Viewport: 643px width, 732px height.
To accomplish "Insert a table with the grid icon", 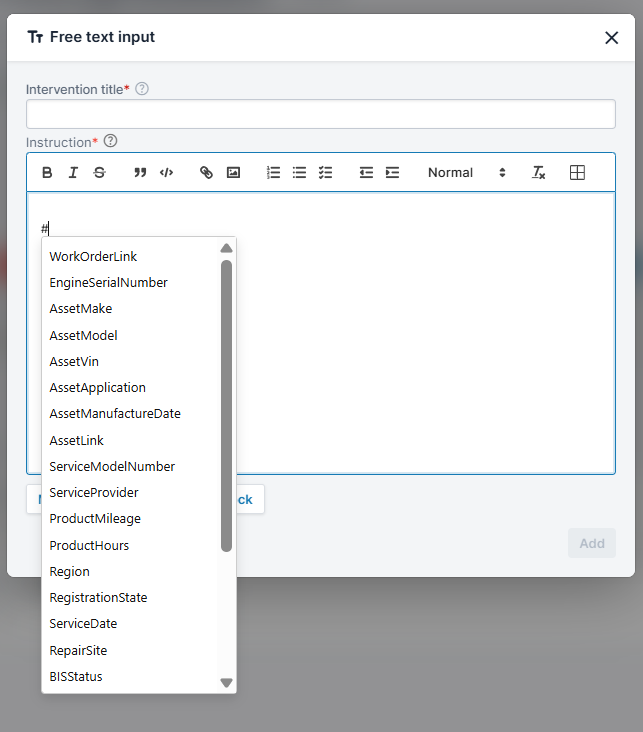I will tap(577, 172).
